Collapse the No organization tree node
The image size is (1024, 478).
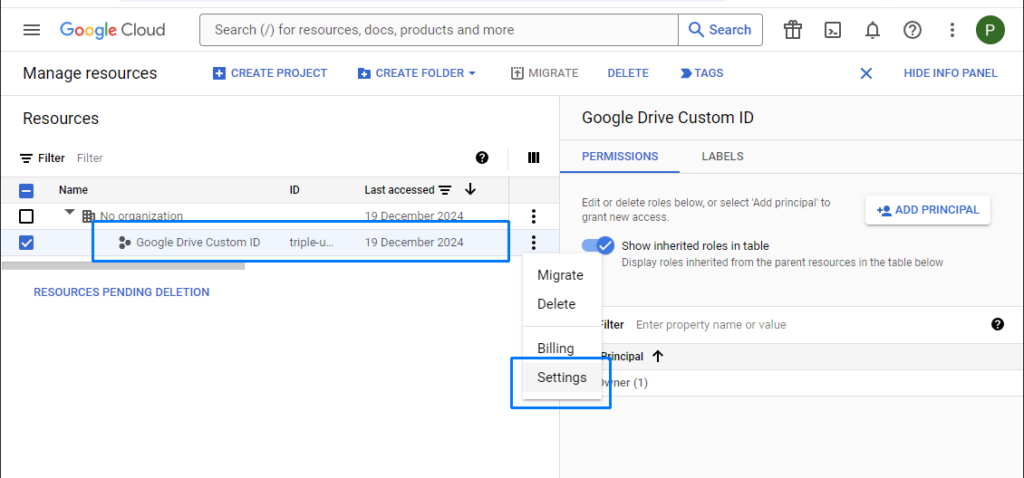click(x=70, y=214)
